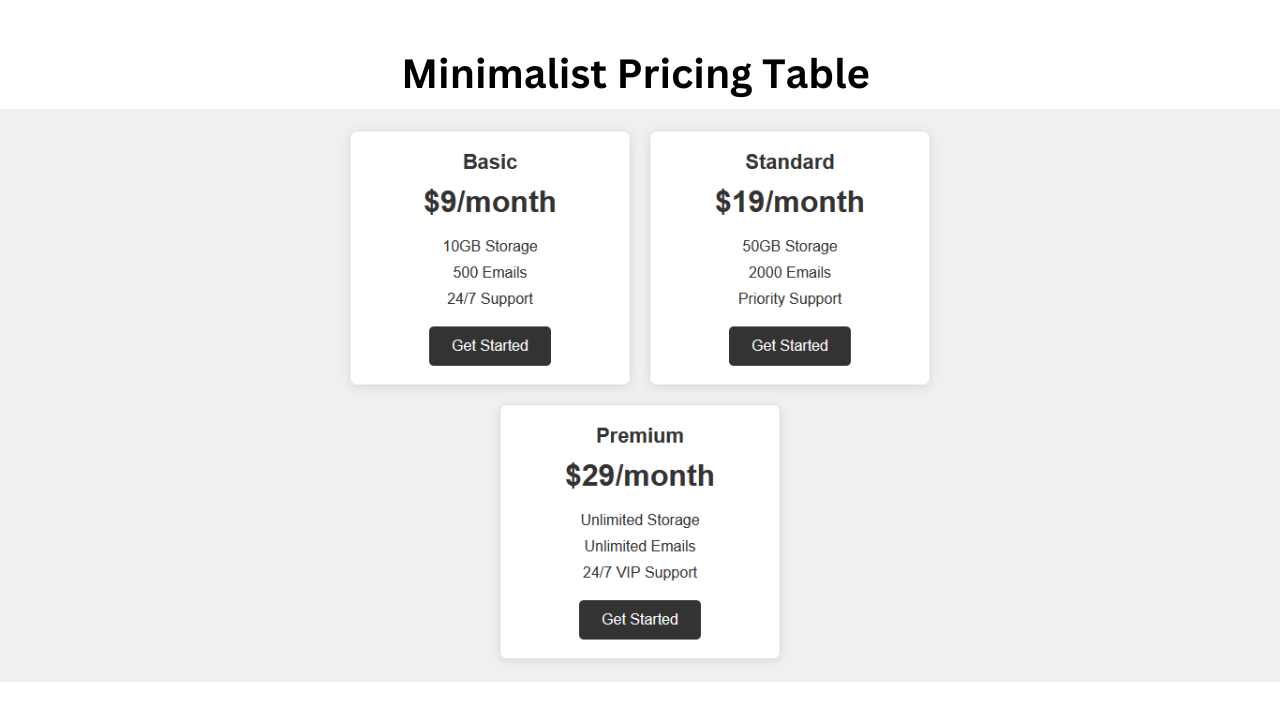Viewport: 1280px width, 720px height.
Task: Click the Priority Support feature
Action: click(790, 298)
